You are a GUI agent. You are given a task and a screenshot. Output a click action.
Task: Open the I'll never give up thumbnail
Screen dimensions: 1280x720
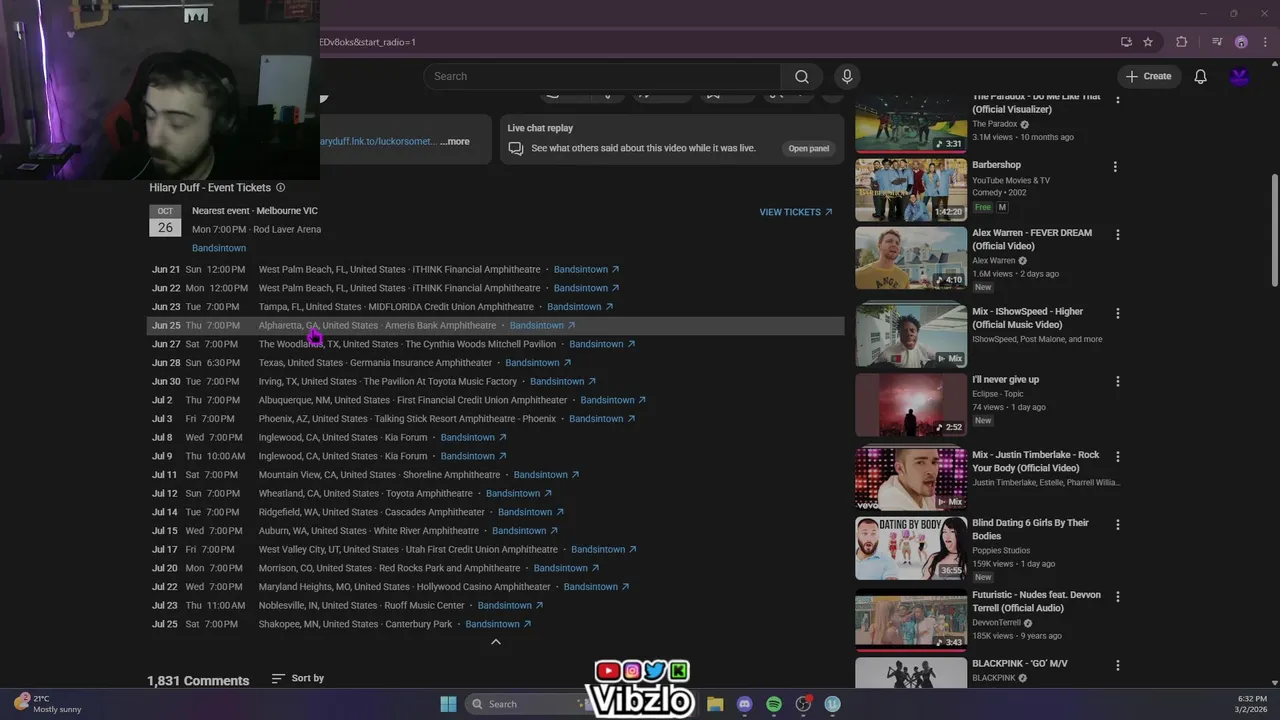[911, 405]
